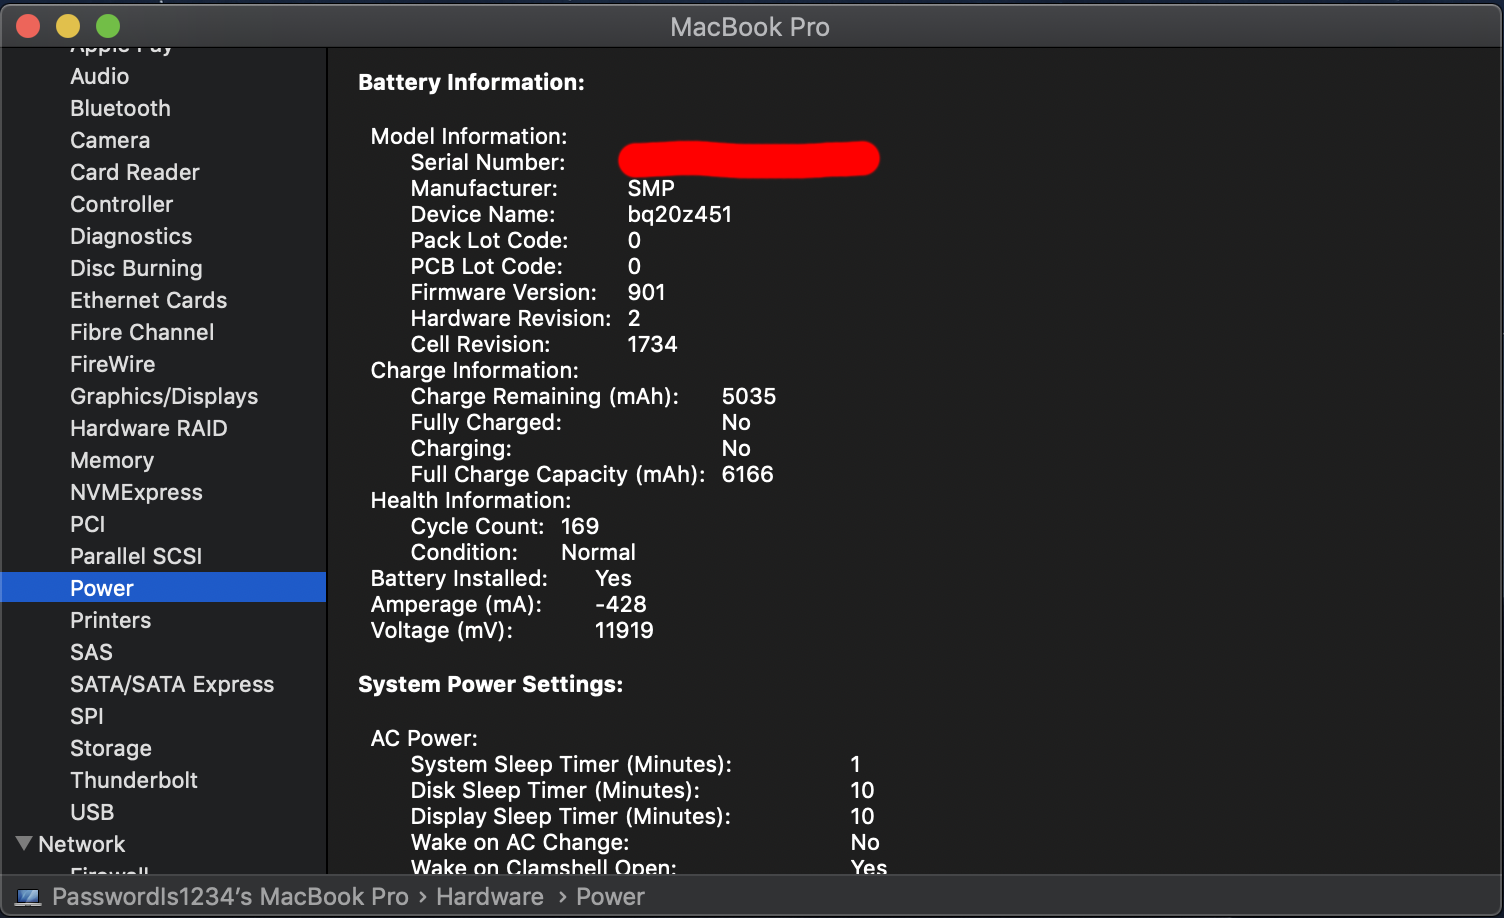Show Ethernet Cards information

[x=148, y=300]
